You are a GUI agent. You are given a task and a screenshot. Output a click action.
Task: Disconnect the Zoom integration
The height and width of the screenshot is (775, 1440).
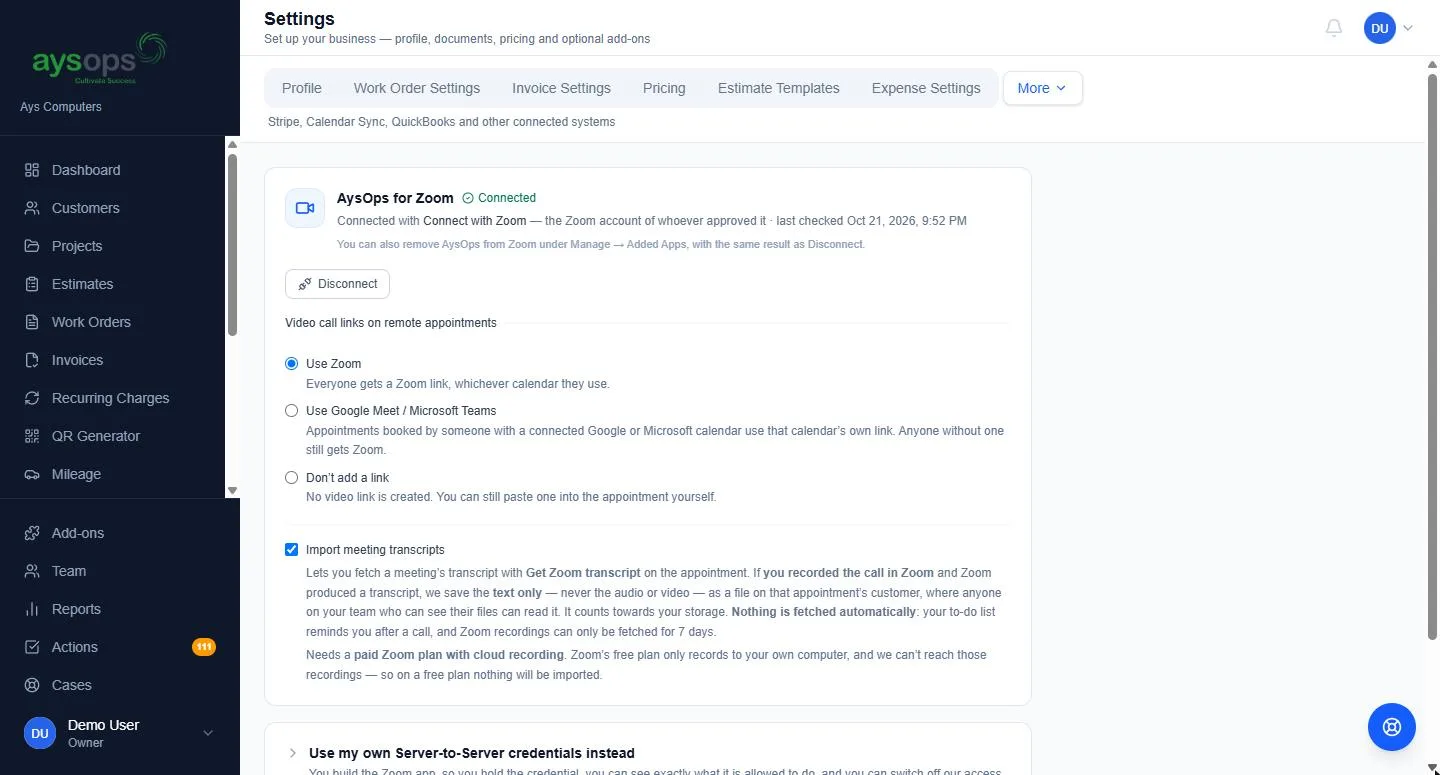(337, 284)
